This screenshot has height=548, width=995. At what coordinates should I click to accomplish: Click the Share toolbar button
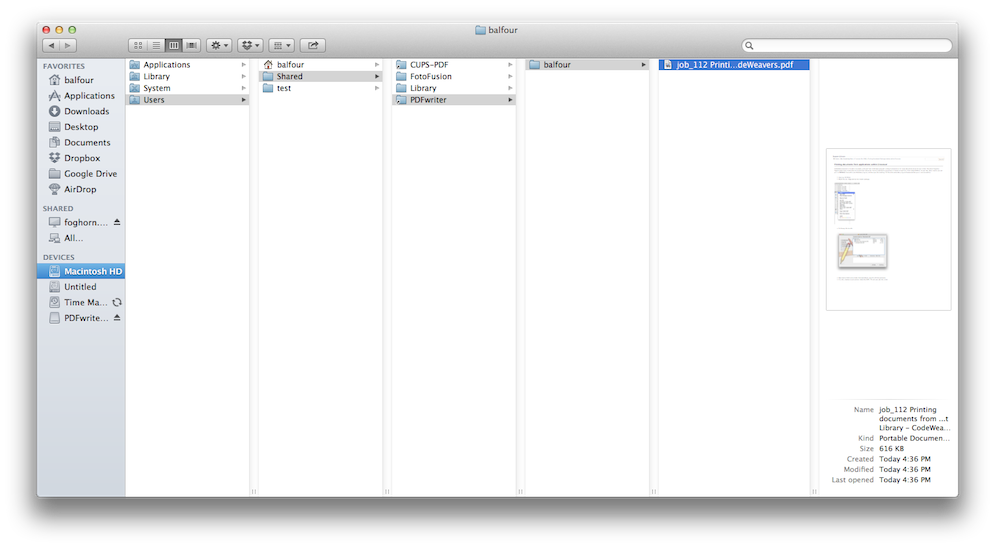[x=313, y=46]
